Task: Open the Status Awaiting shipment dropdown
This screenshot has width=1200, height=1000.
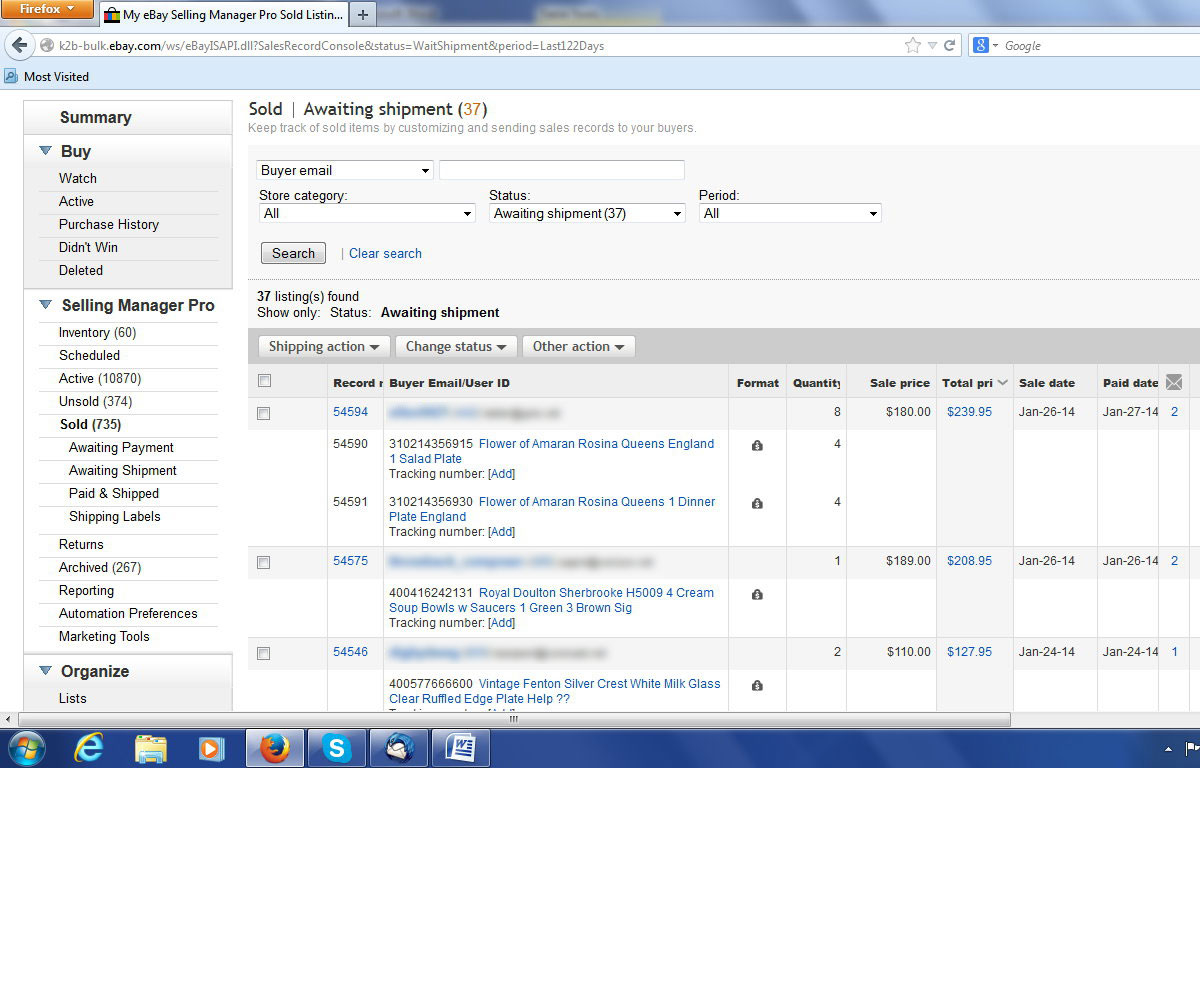Action: pos(588,213)
